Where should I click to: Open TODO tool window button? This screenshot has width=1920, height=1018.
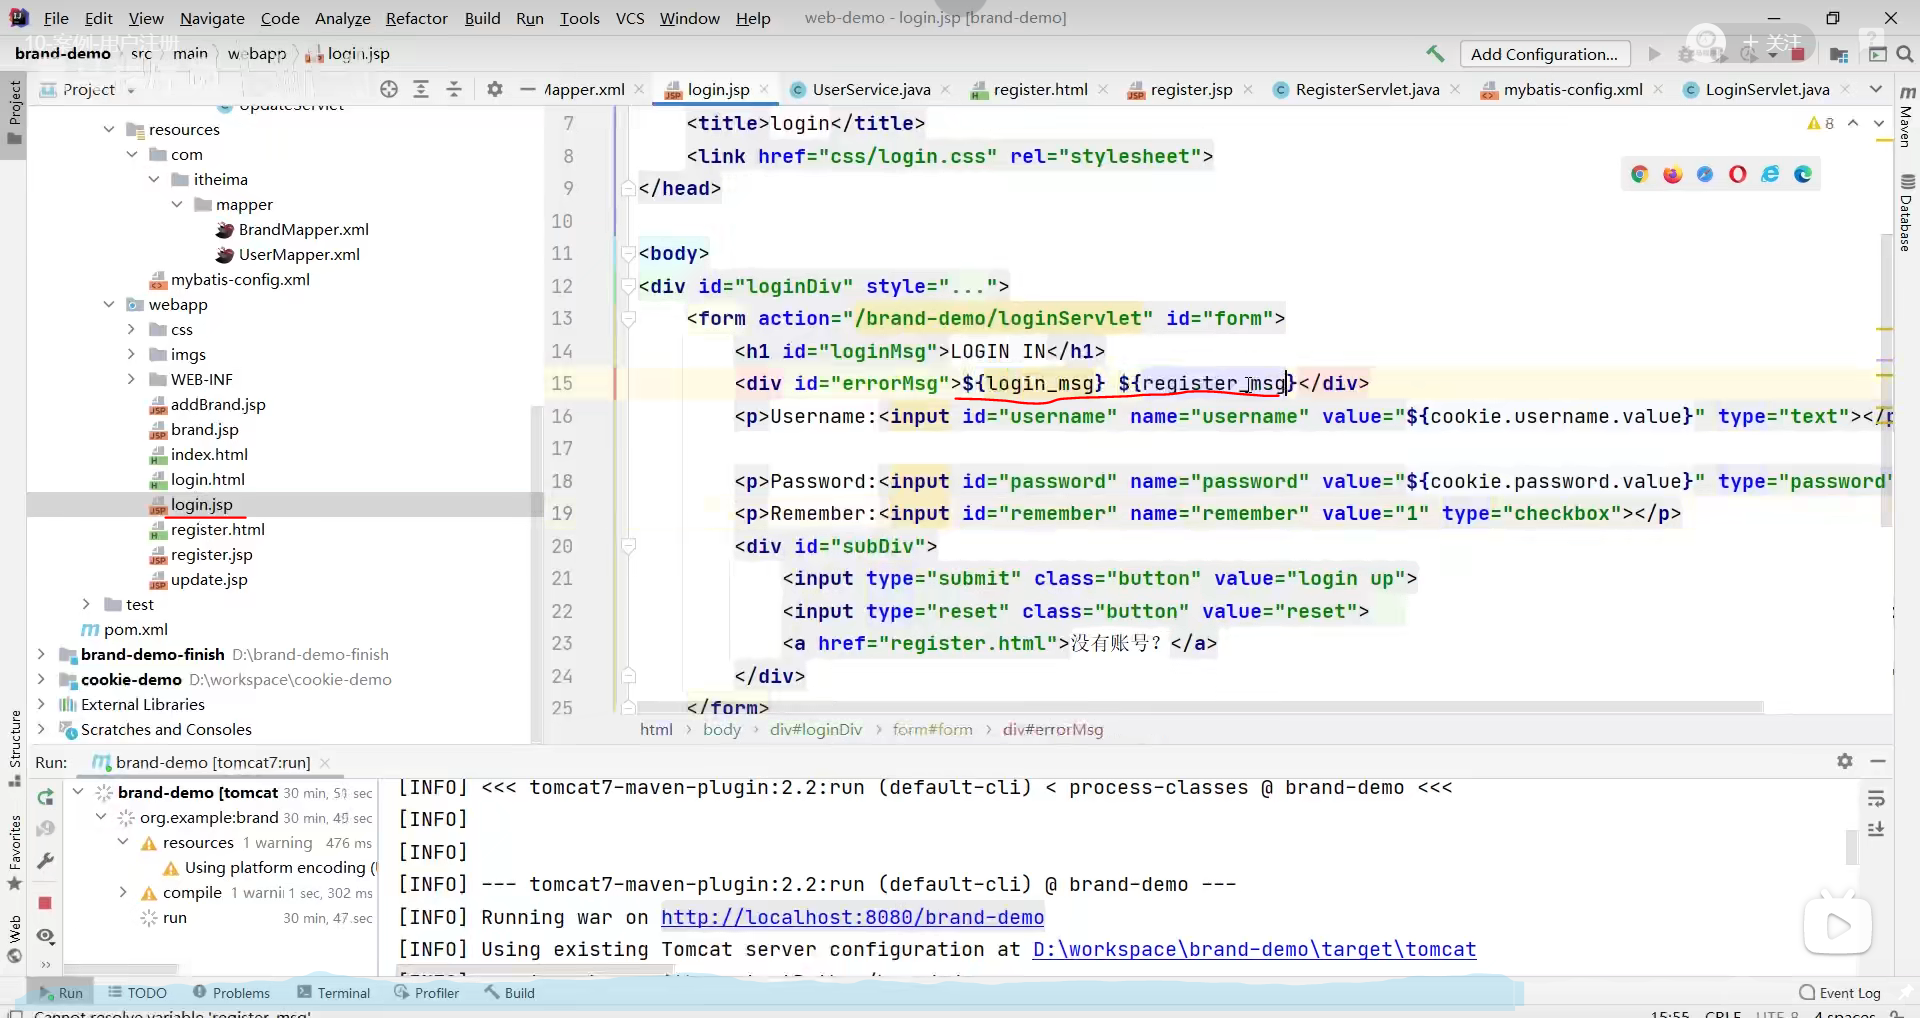138,993
